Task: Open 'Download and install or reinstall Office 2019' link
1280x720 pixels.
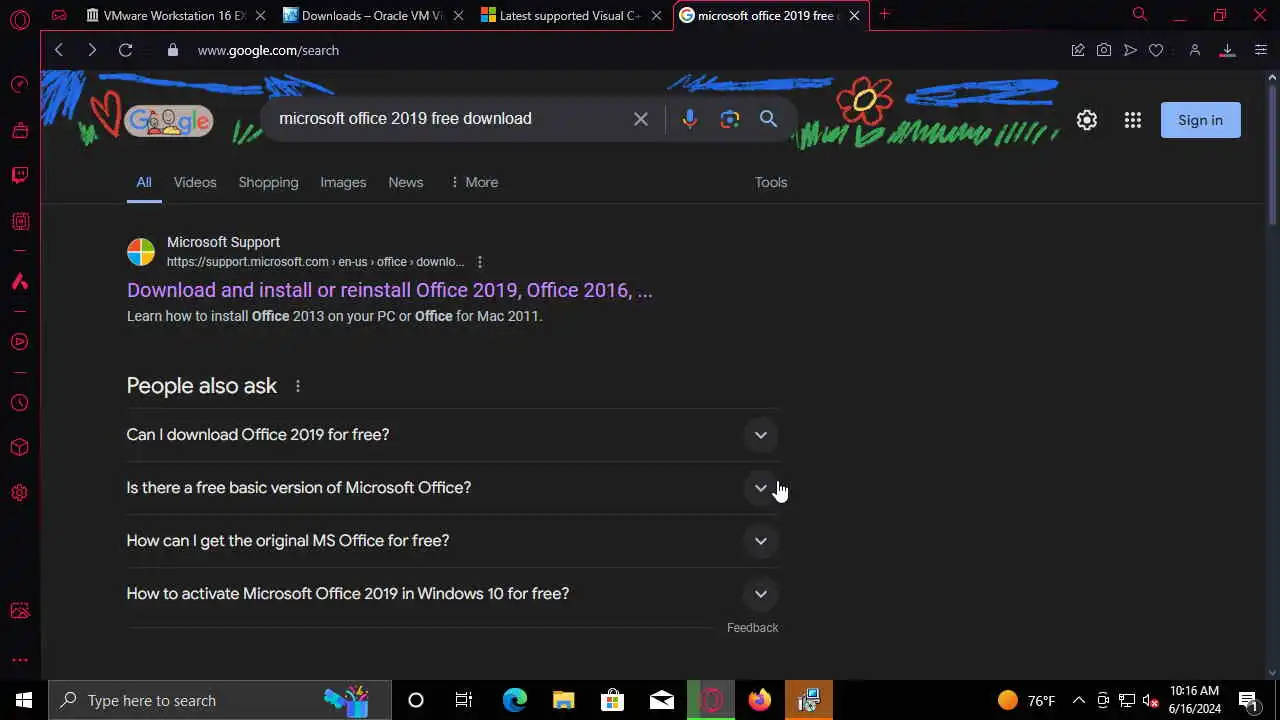Action: [x=390, y=290]
